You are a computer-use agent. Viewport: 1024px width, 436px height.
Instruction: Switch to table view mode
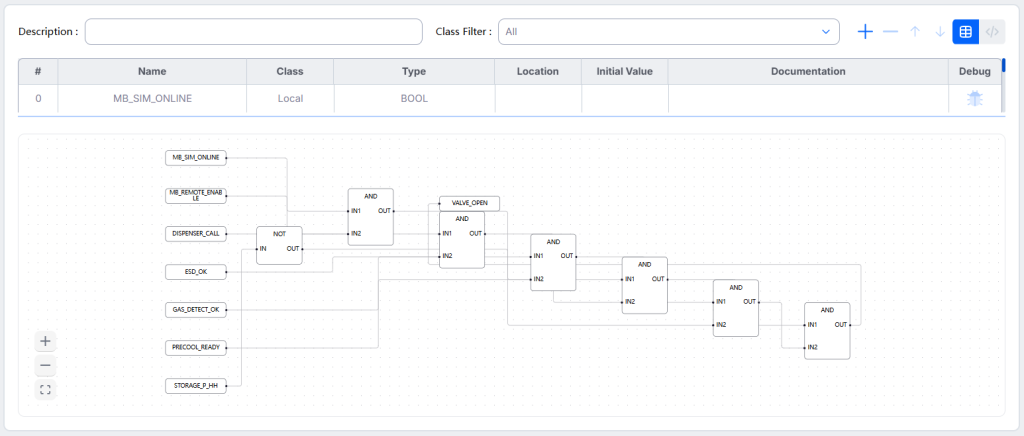pos(965,32)
